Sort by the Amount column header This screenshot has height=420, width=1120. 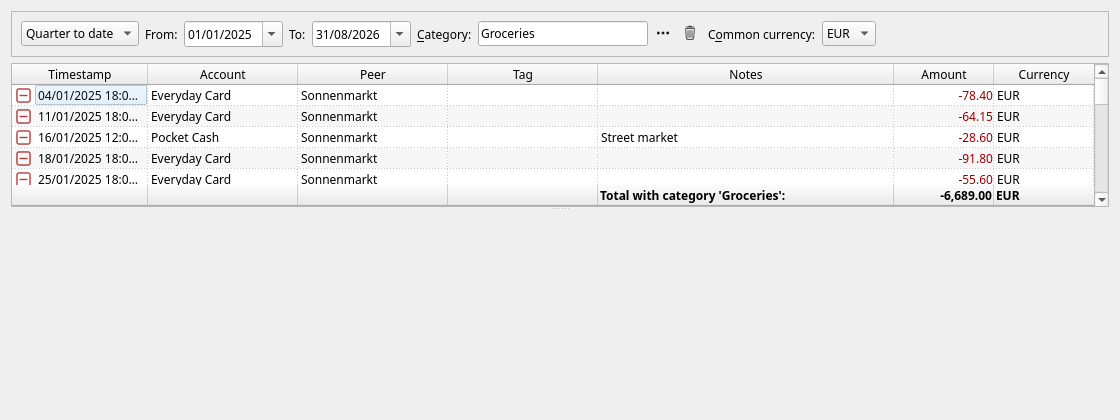[x=944, y=74]
